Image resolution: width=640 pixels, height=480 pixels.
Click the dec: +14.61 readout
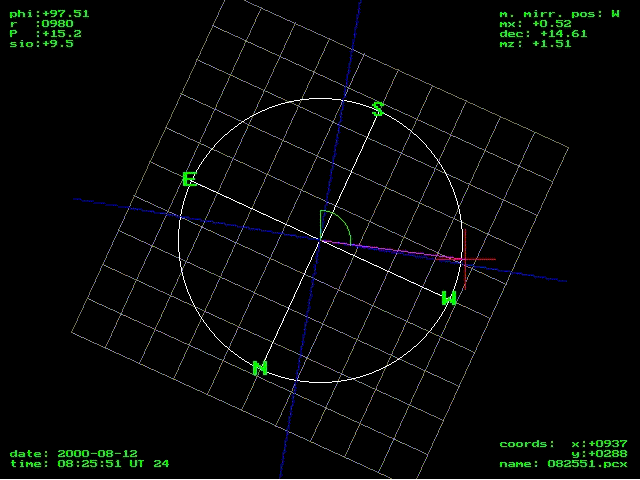tap(543, 34)
